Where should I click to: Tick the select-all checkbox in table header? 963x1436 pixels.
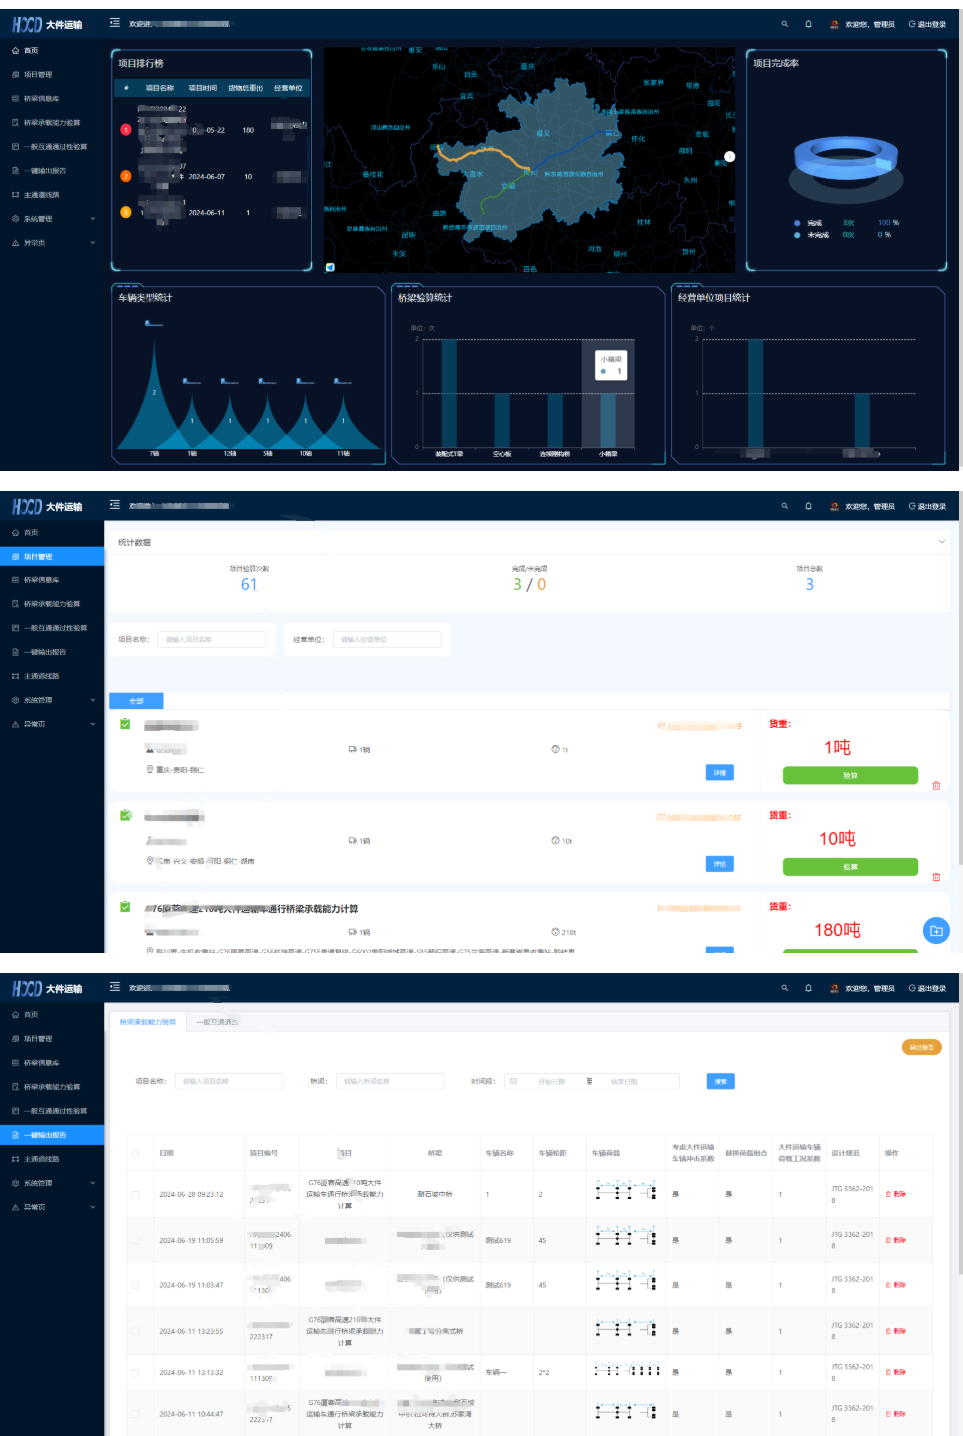tap(135, 1153)
